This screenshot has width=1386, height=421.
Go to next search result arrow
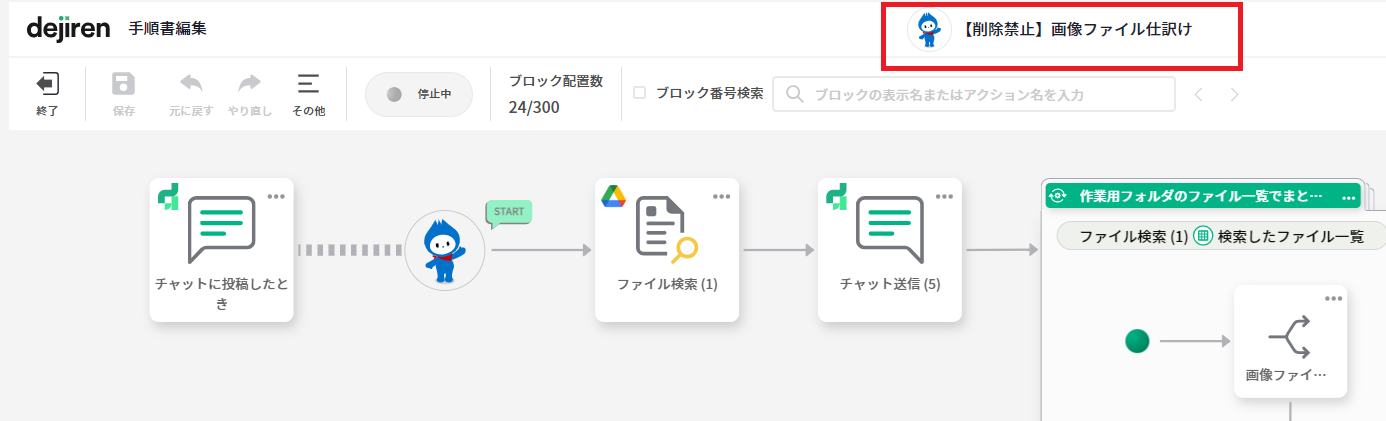(x=1234, y=94)
